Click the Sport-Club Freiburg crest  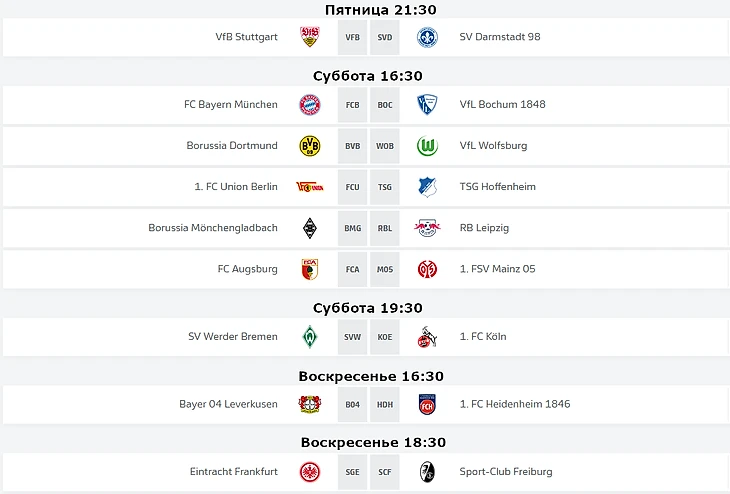point(428,472)
